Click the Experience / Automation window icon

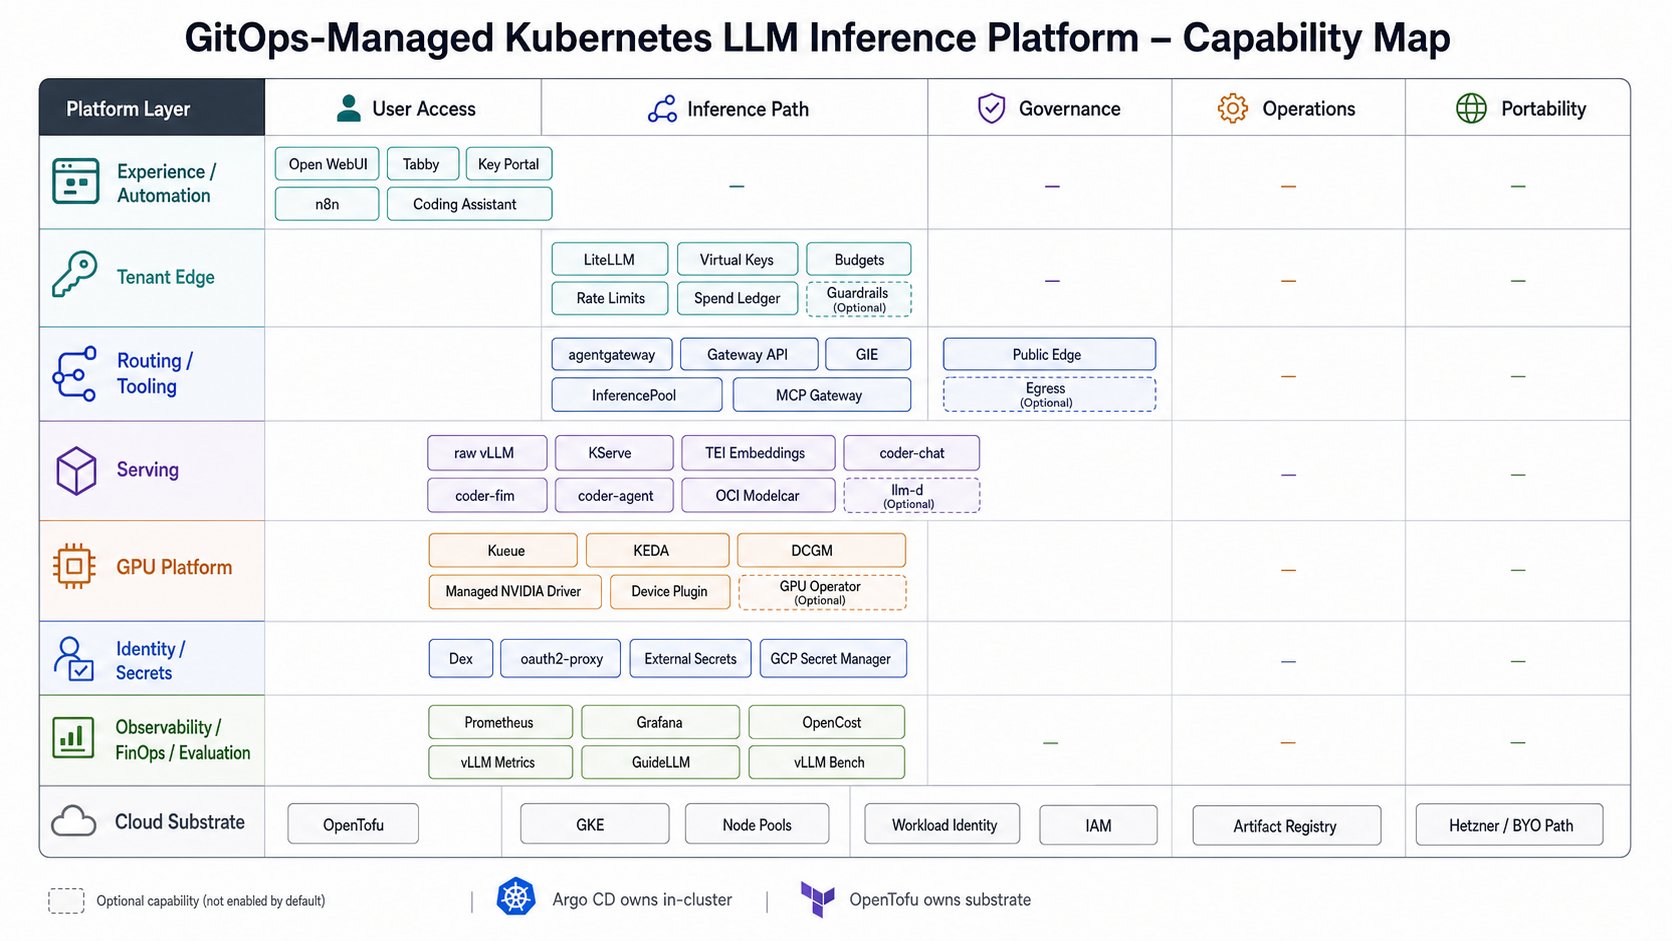pos(76,181)
